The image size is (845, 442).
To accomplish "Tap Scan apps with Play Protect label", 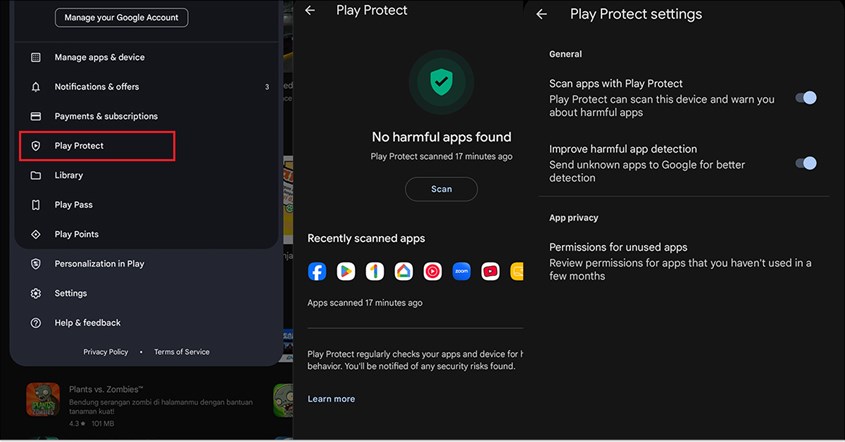I will (616, 84).
